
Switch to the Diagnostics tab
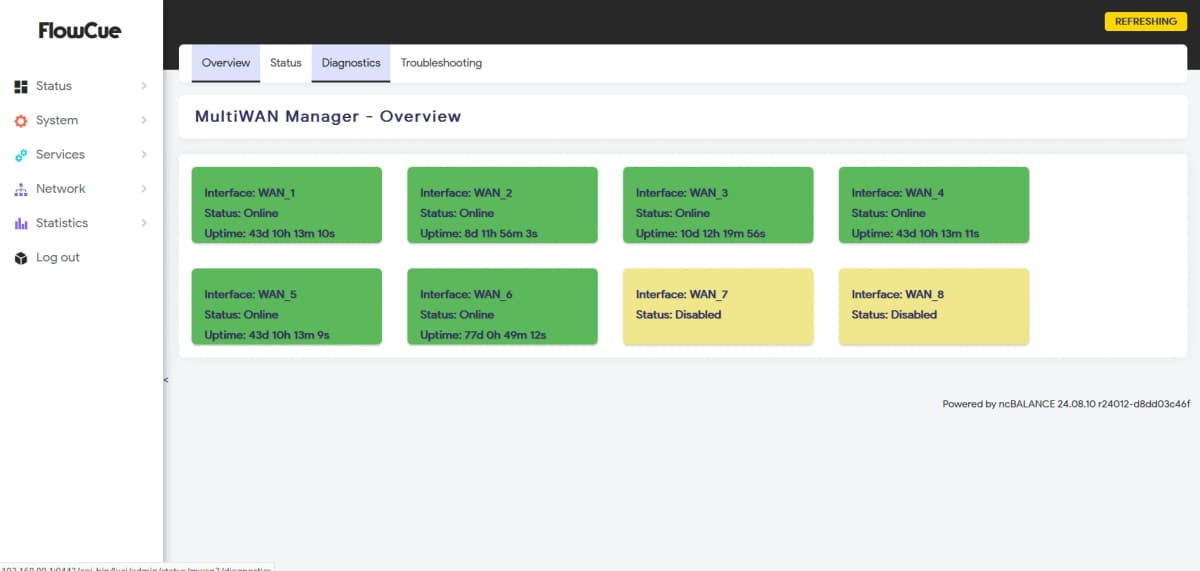pos(351,63)
